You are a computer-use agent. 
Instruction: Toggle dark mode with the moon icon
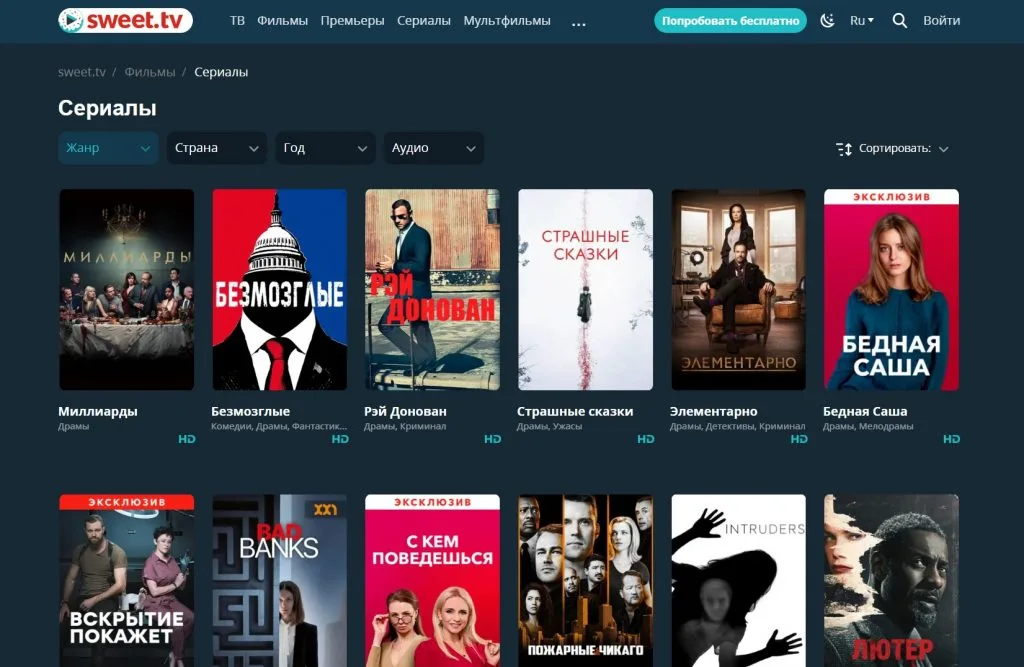point(828,19)
